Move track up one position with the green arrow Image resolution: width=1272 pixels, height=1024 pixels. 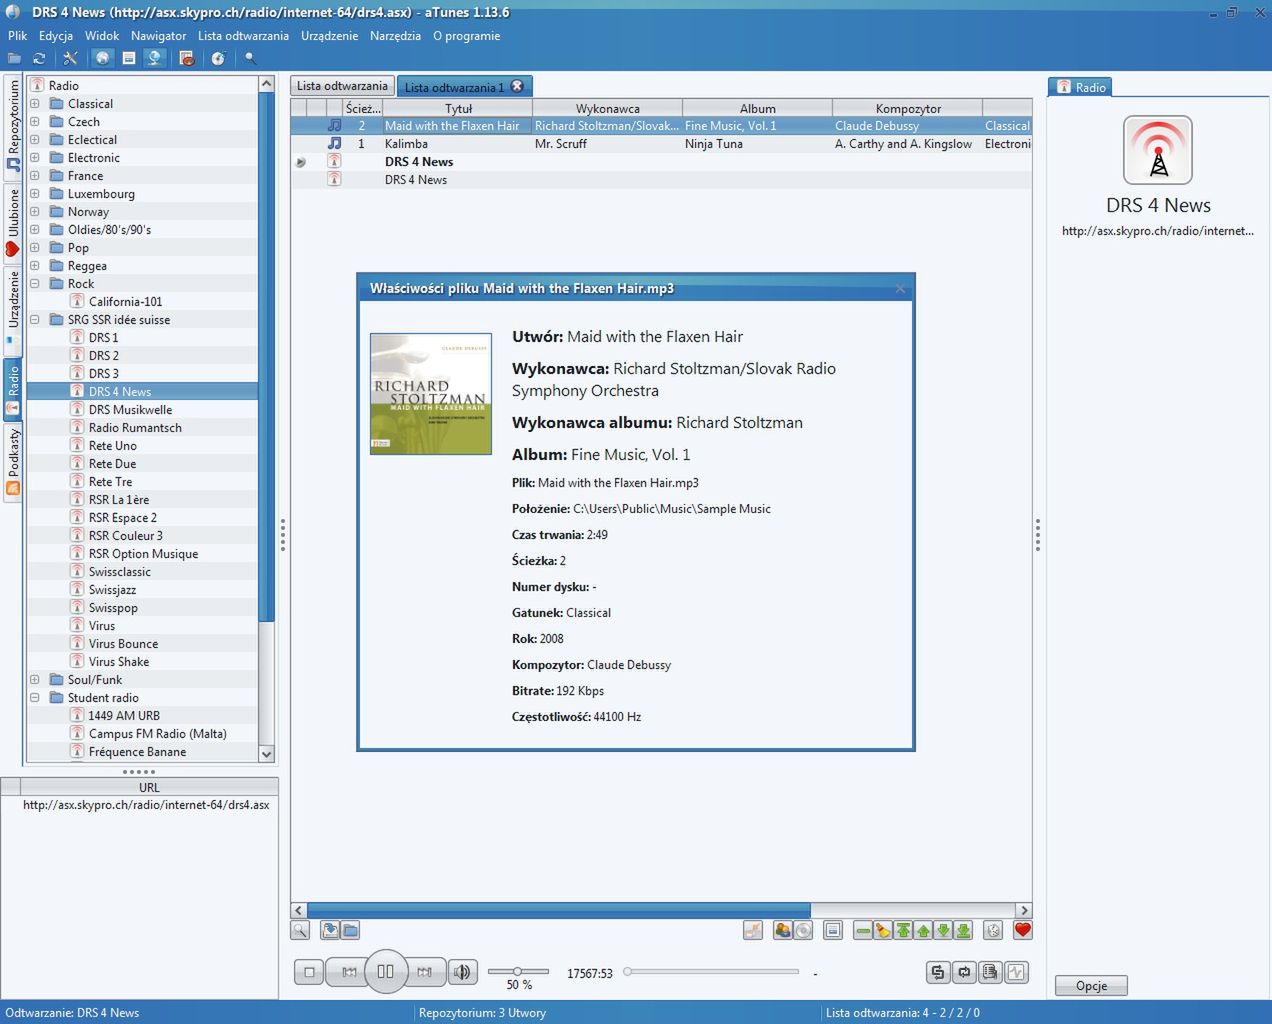pos(923,931)
